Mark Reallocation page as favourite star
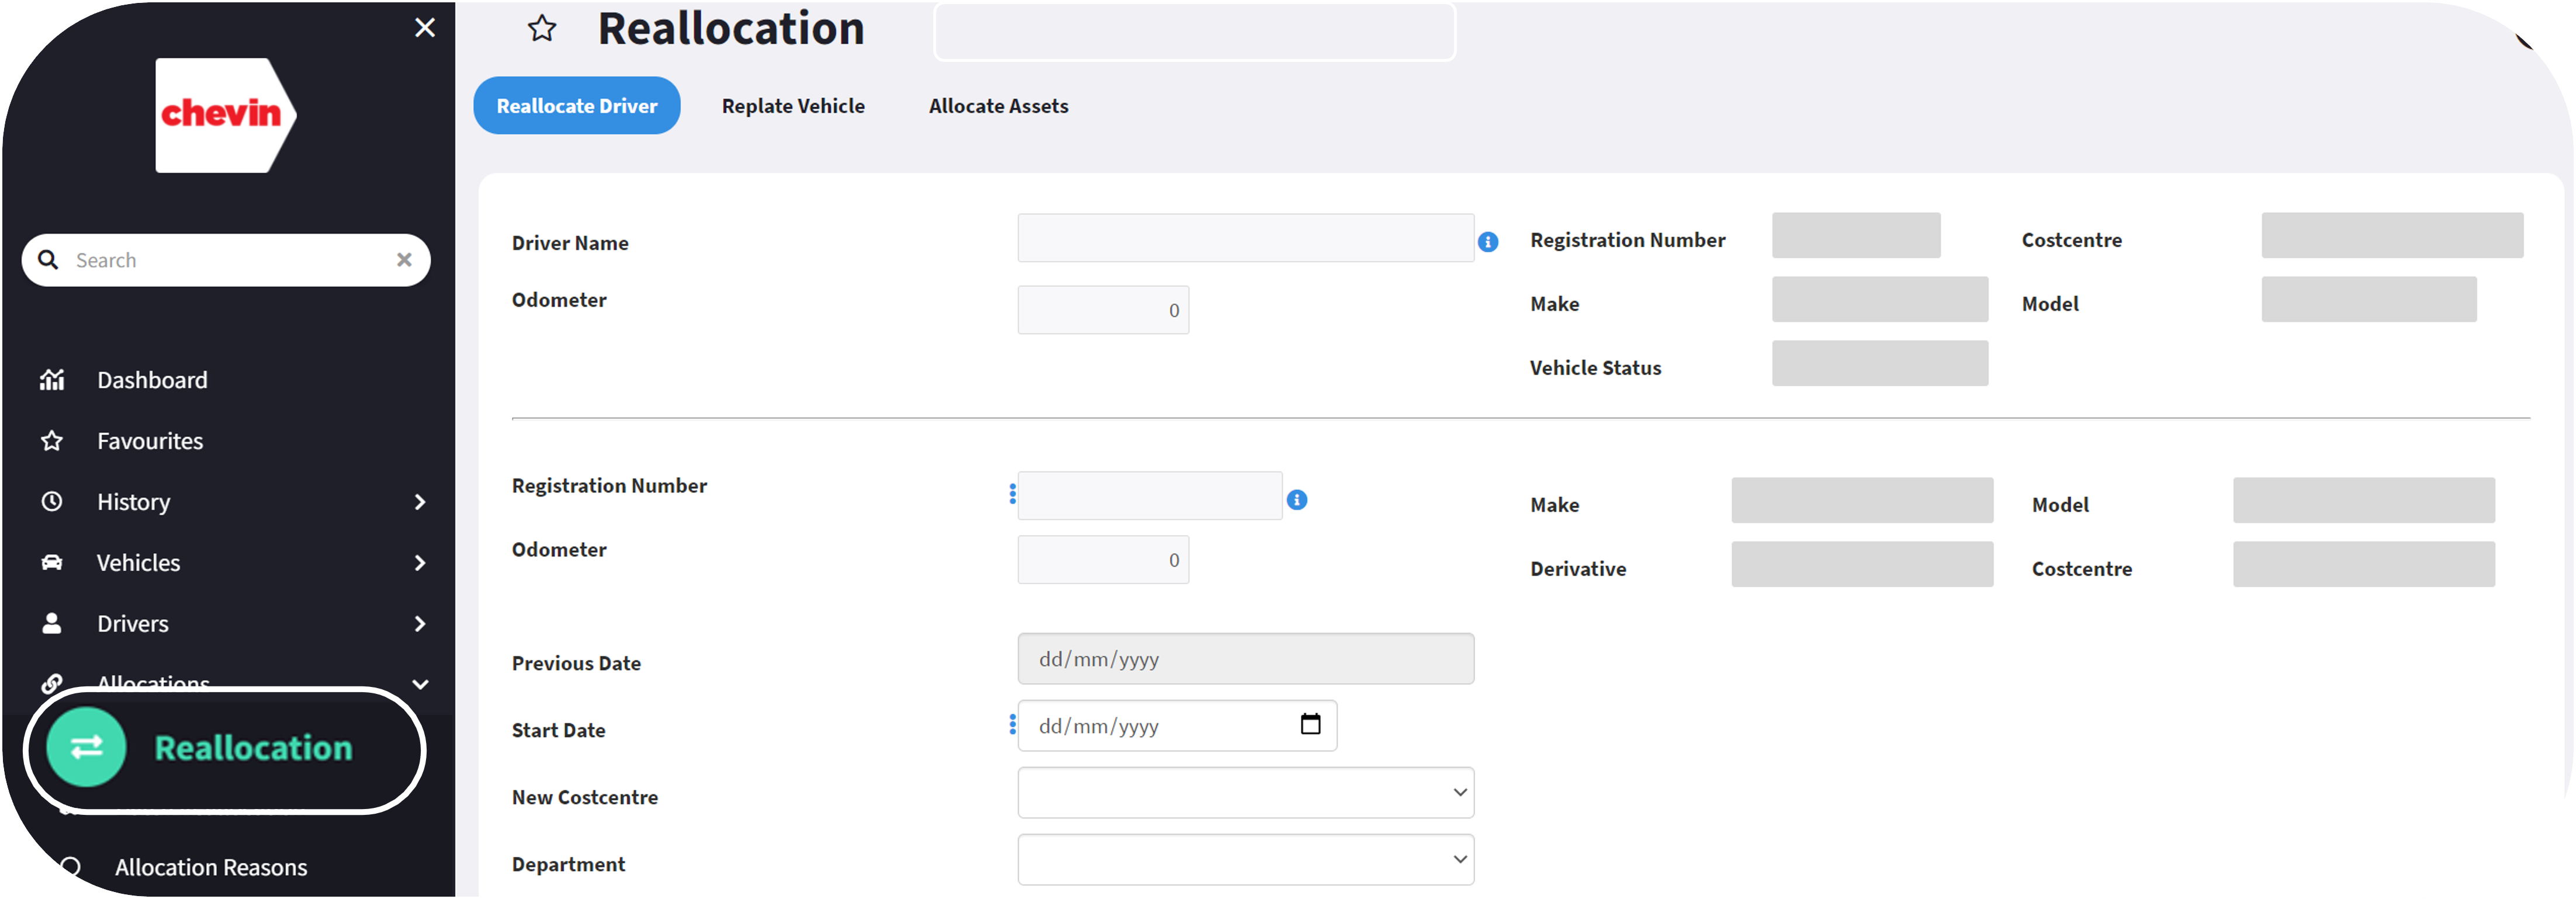Viewport: 2576px width, 899px height. point(542,28)
